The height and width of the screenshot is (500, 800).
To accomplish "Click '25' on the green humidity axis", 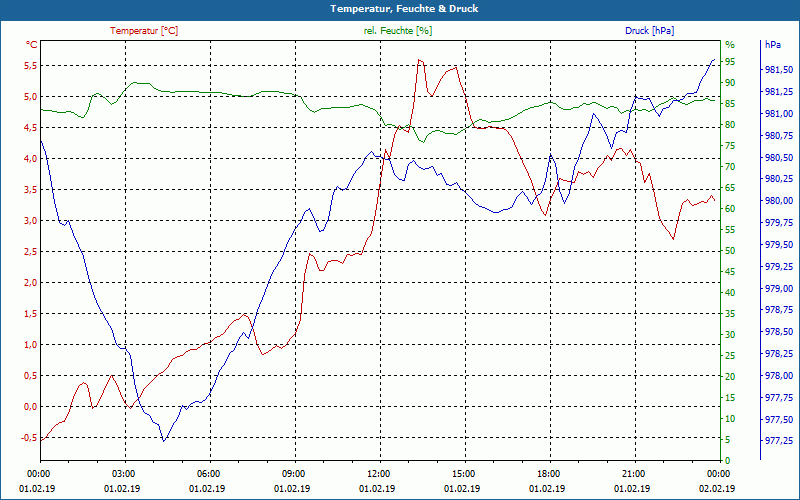I will coord(730,356).
